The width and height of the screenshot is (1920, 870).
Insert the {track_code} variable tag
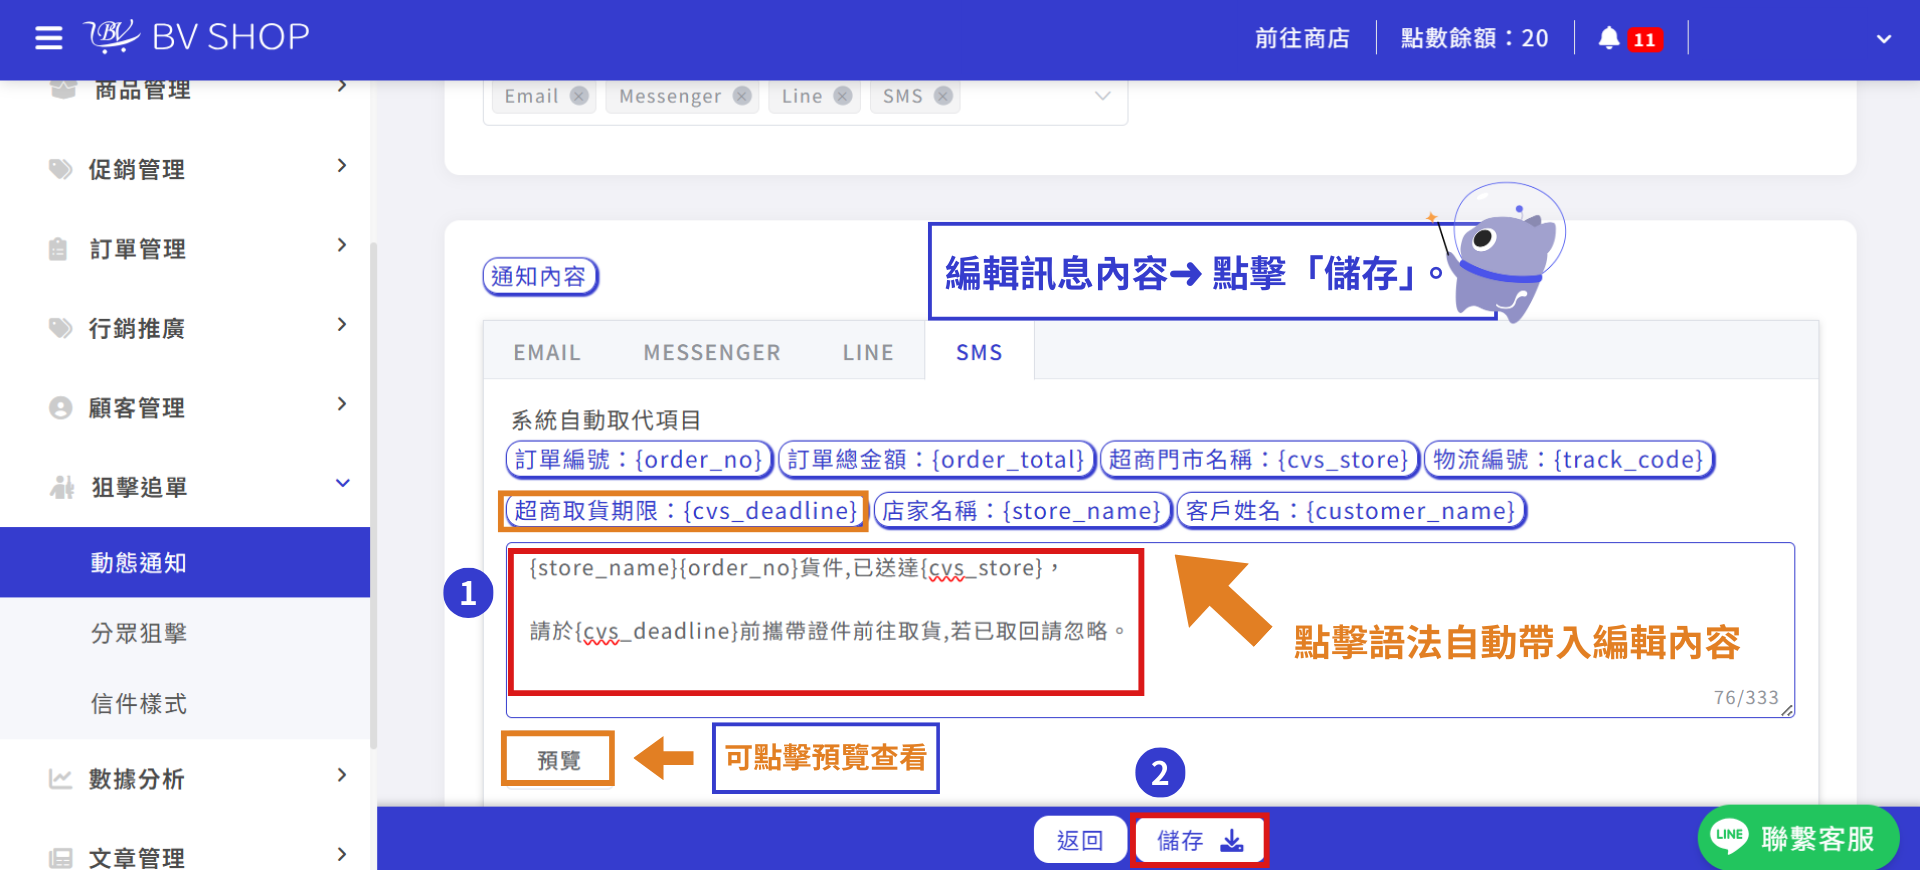point(1569,459)
